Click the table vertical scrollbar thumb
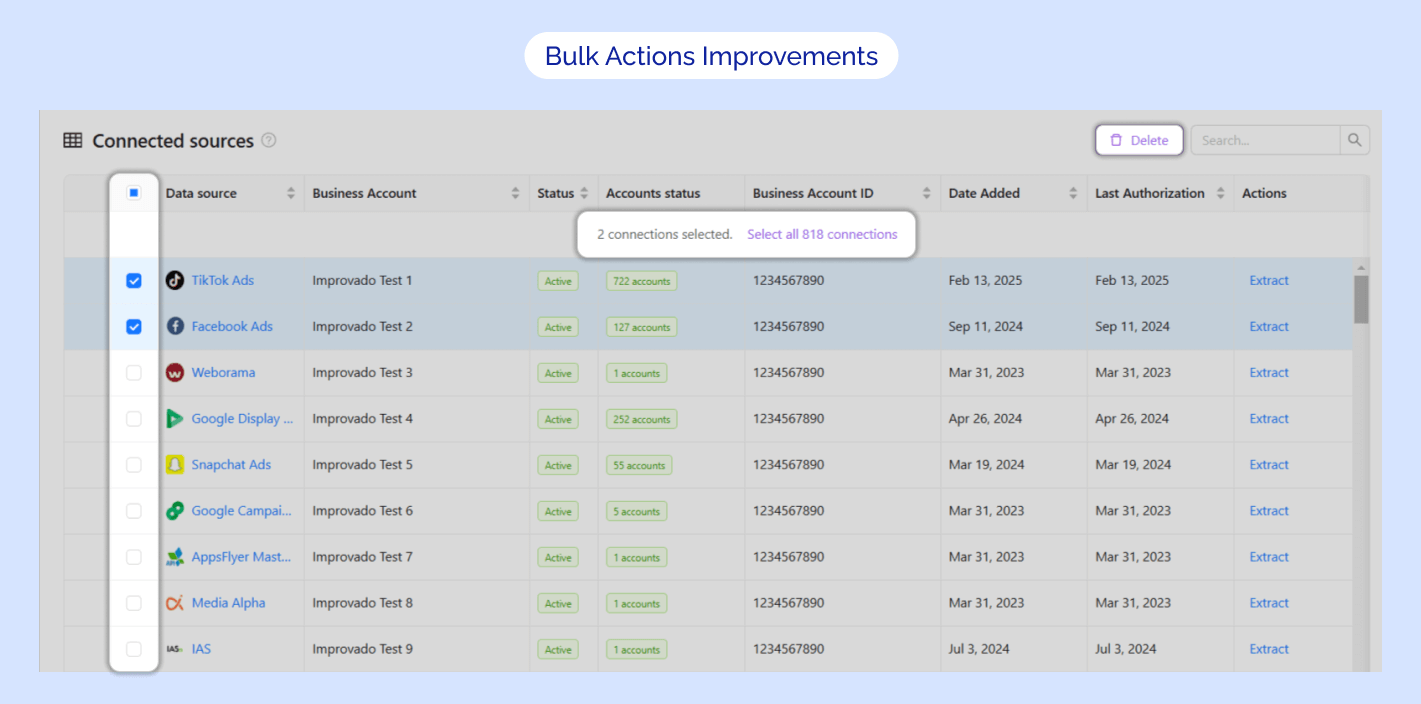Image resolution: width=1421 pixels, height=704 pixels. pos(1360,298)
